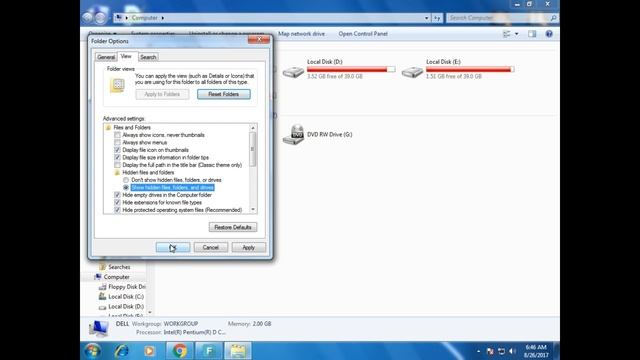Open Google Chrome from the taskbar
640x360 pixels.
(x=179, y=351)
